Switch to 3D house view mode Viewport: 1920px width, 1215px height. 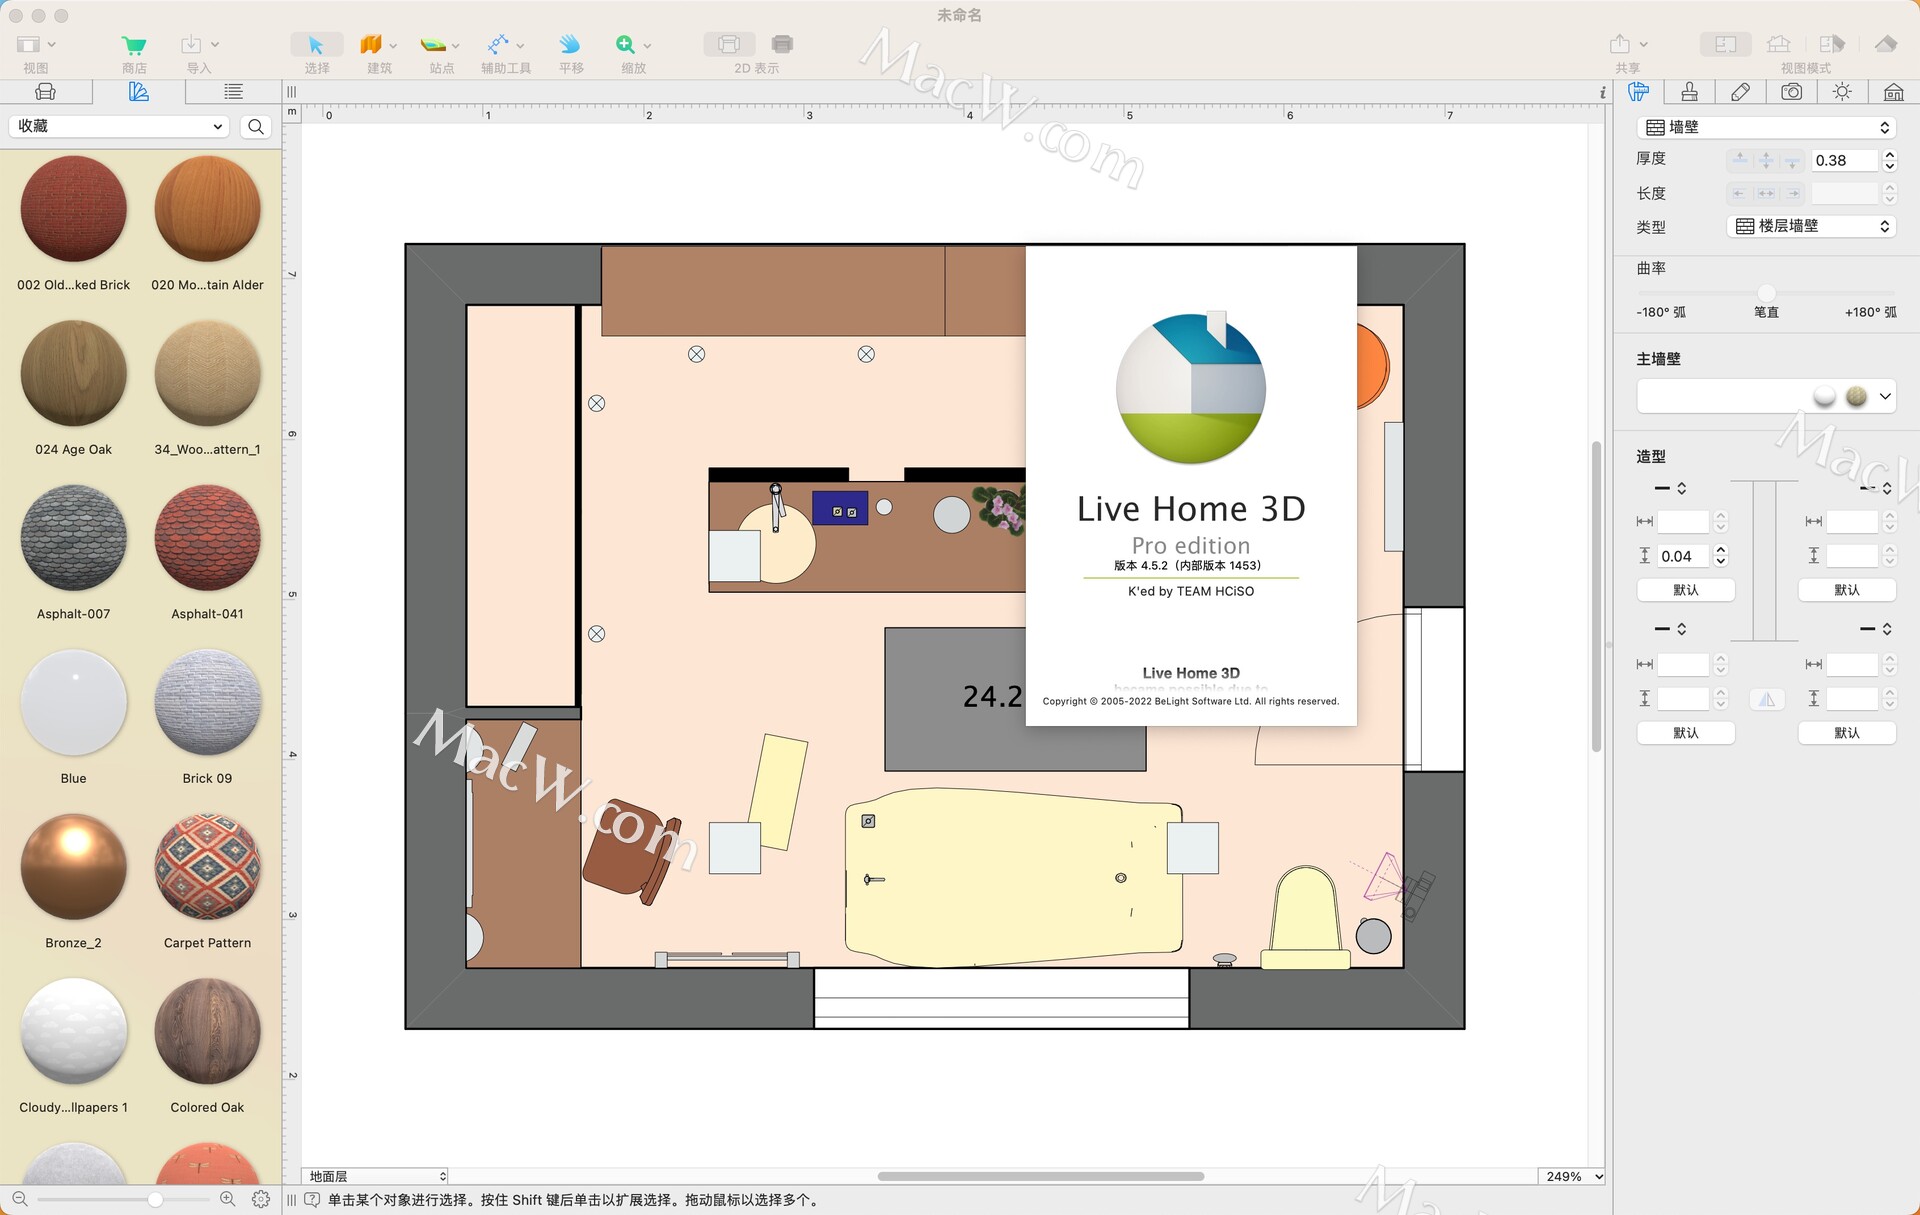point(1779,44)
